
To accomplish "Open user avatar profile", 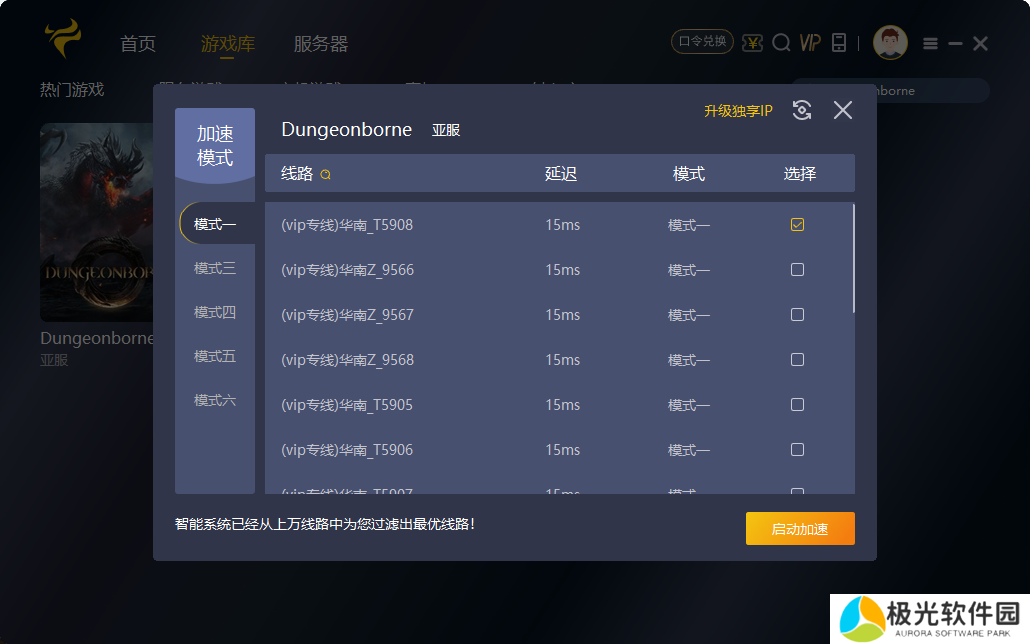I will (890, 43).
